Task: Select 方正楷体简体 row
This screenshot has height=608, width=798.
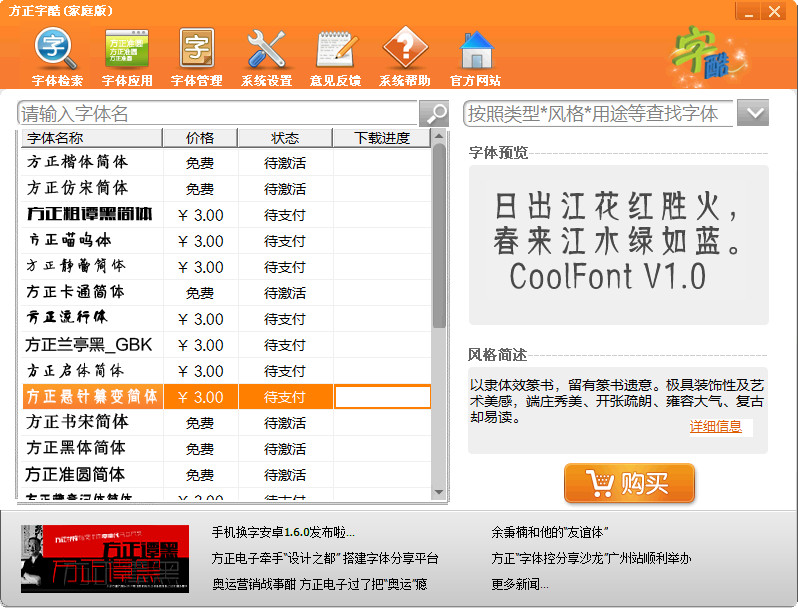Action: click(x=226, y=162)
